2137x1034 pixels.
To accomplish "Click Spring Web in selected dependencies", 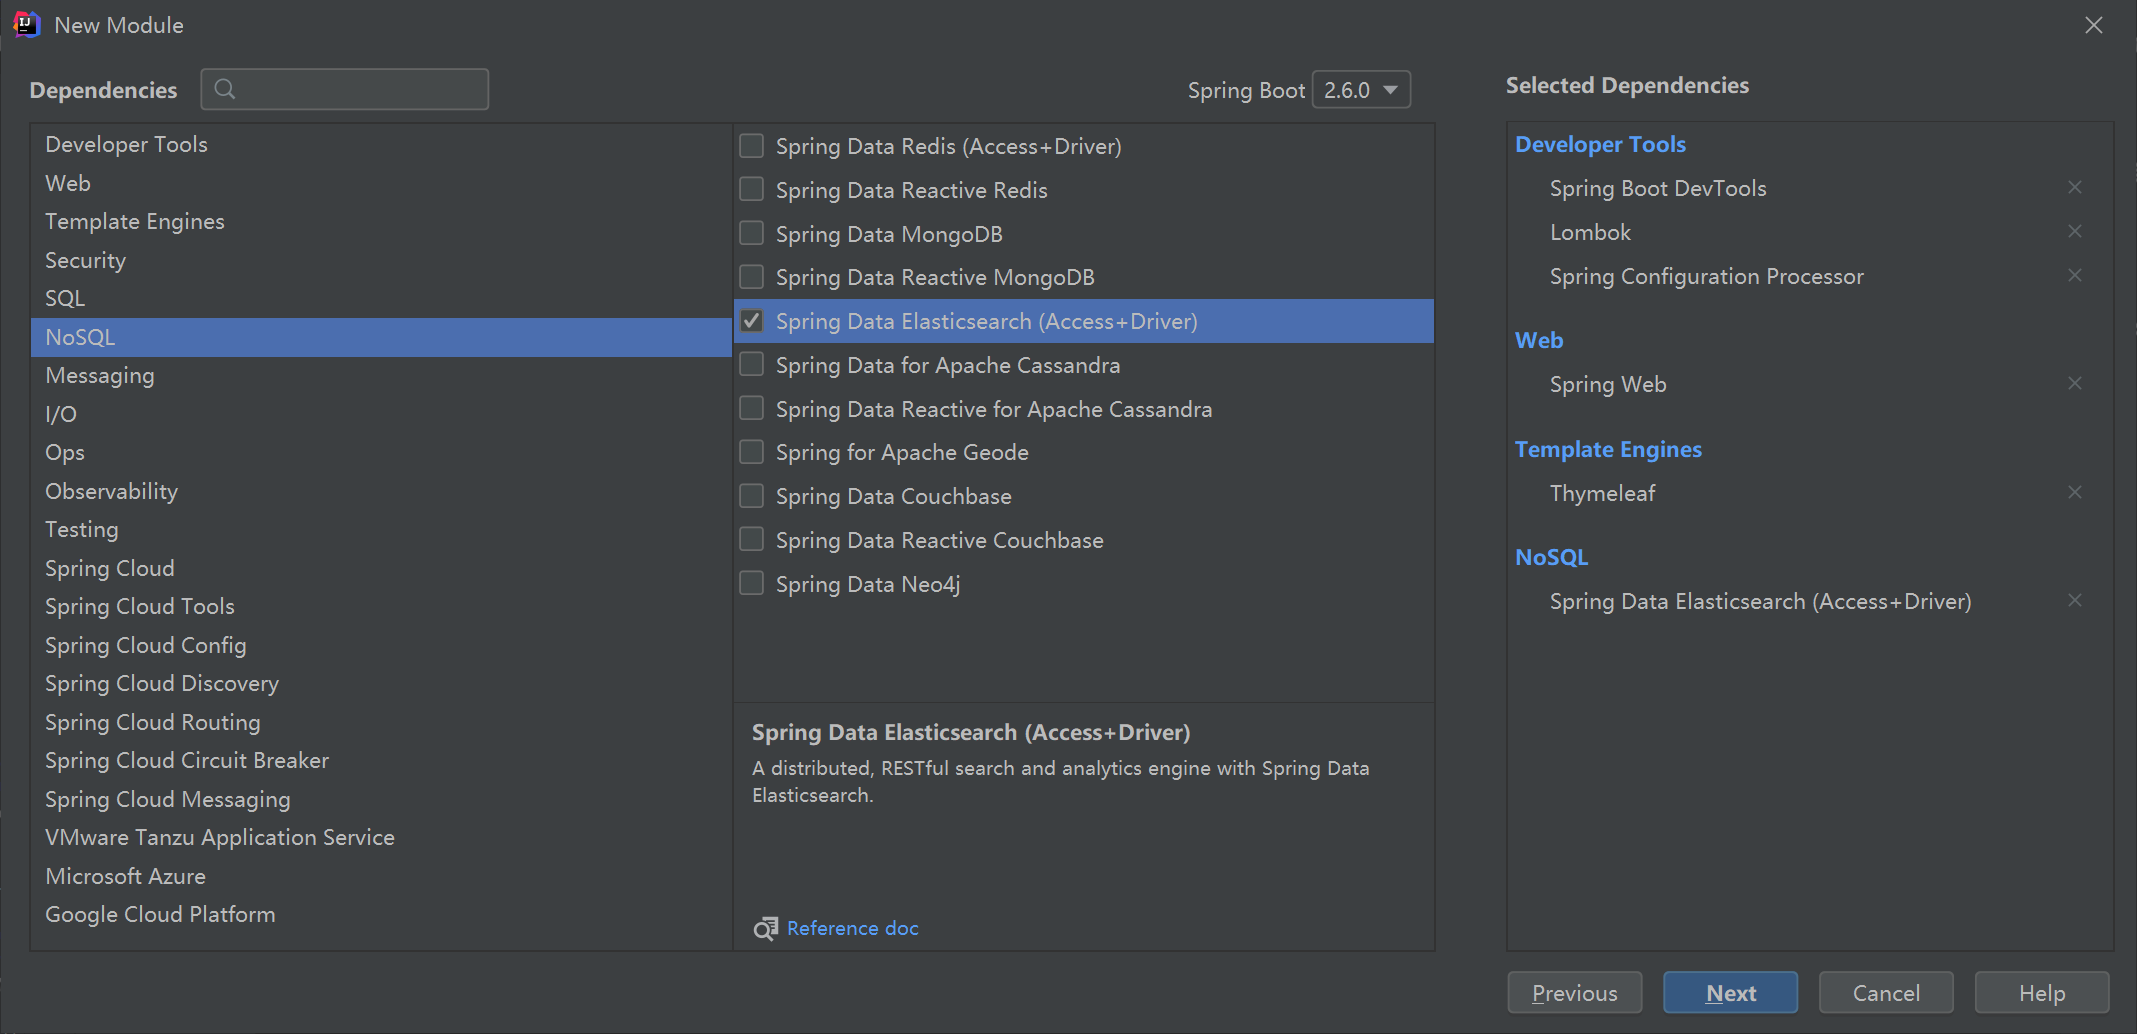I will coord(1608,385).
